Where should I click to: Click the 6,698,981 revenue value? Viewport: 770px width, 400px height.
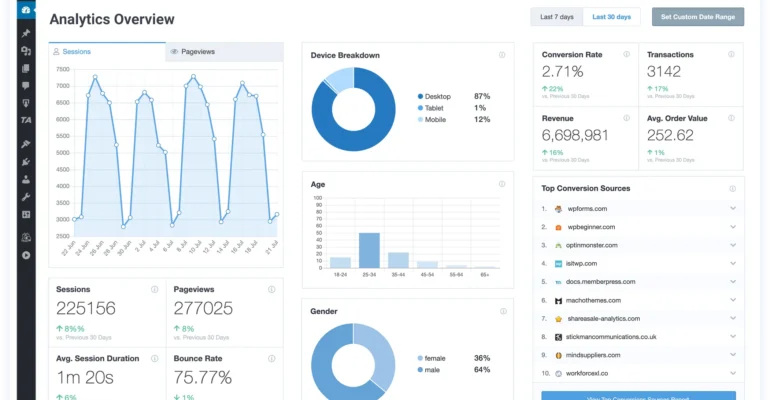[575, 135]
